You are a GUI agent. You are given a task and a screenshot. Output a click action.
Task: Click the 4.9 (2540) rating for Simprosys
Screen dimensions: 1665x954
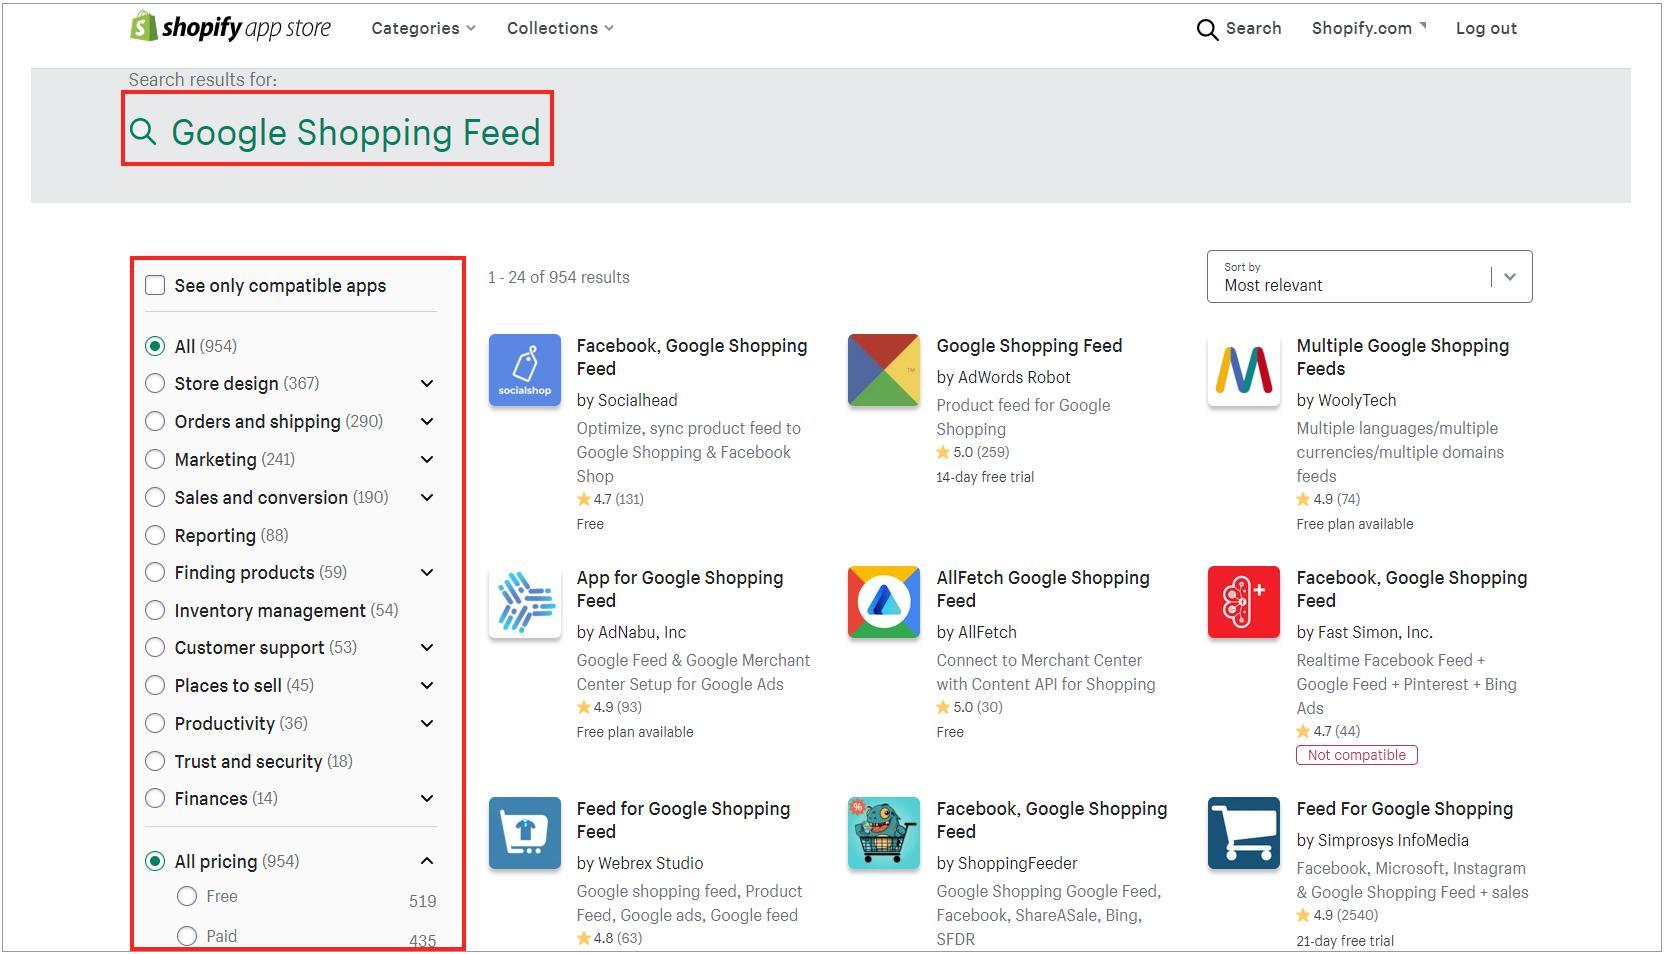[x=1337, y=915]
